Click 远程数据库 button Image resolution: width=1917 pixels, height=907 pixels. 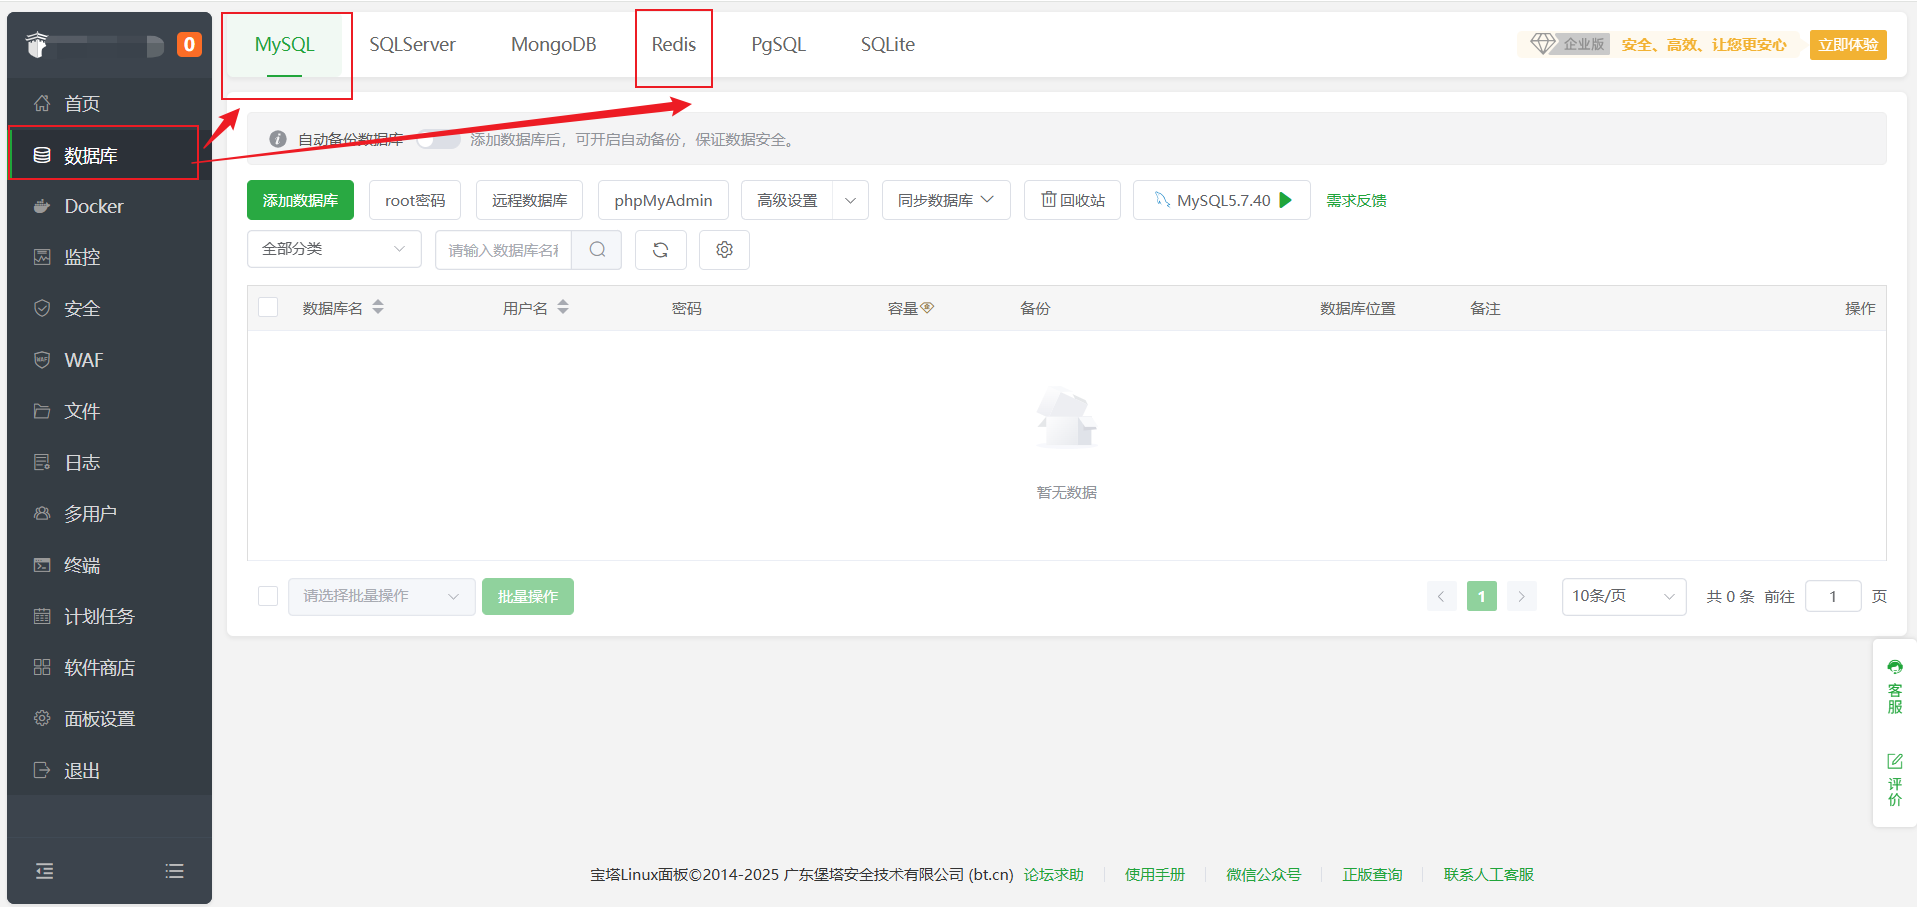(x=529, y=200)
